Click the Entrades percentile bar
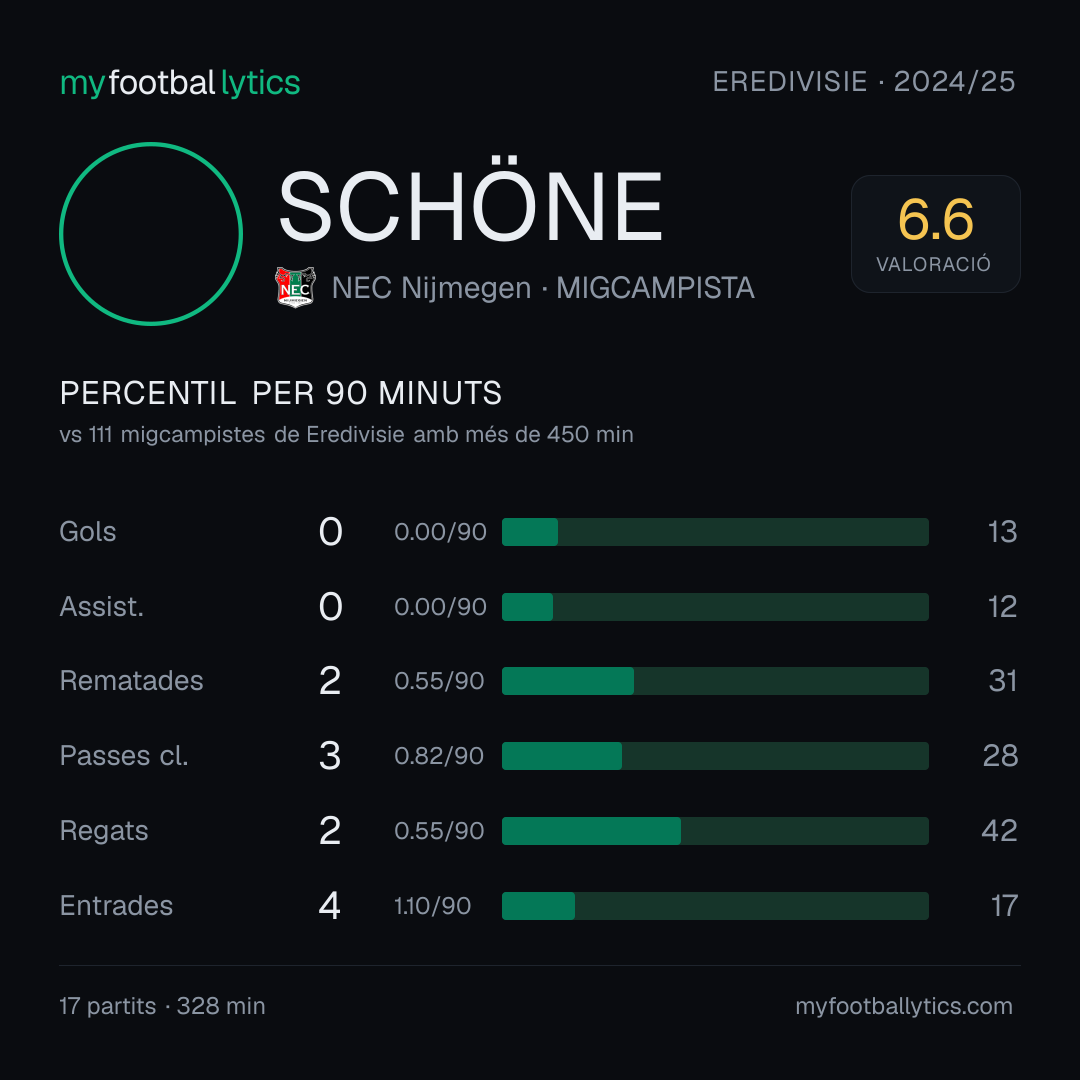Viewport: 1080px width, 1080px height. [715, 906]
